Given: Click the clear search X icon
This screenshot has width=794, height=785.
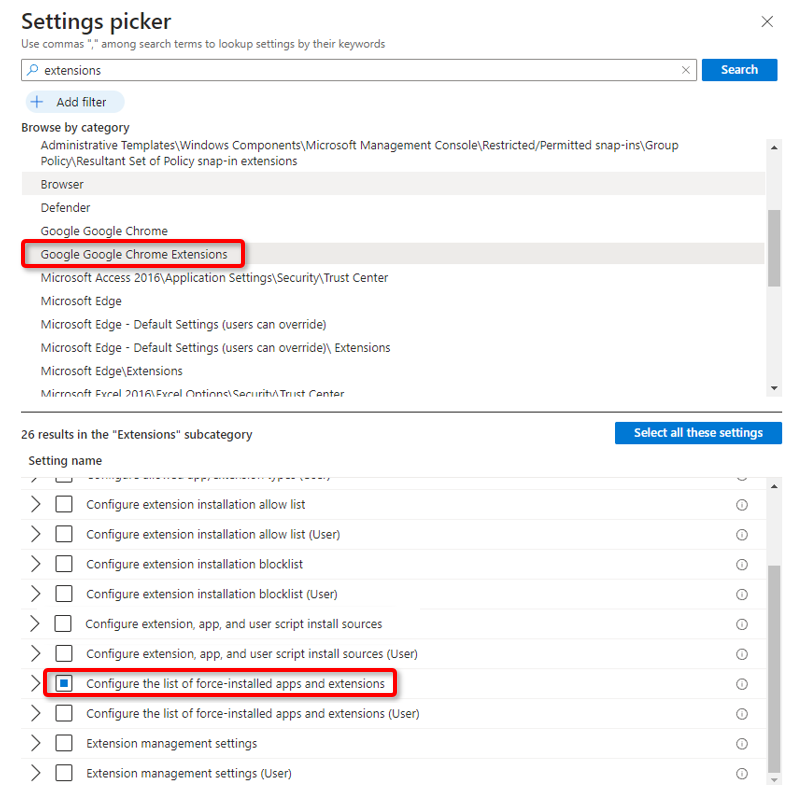Looking at the screenshot, I should pos(686,70).
